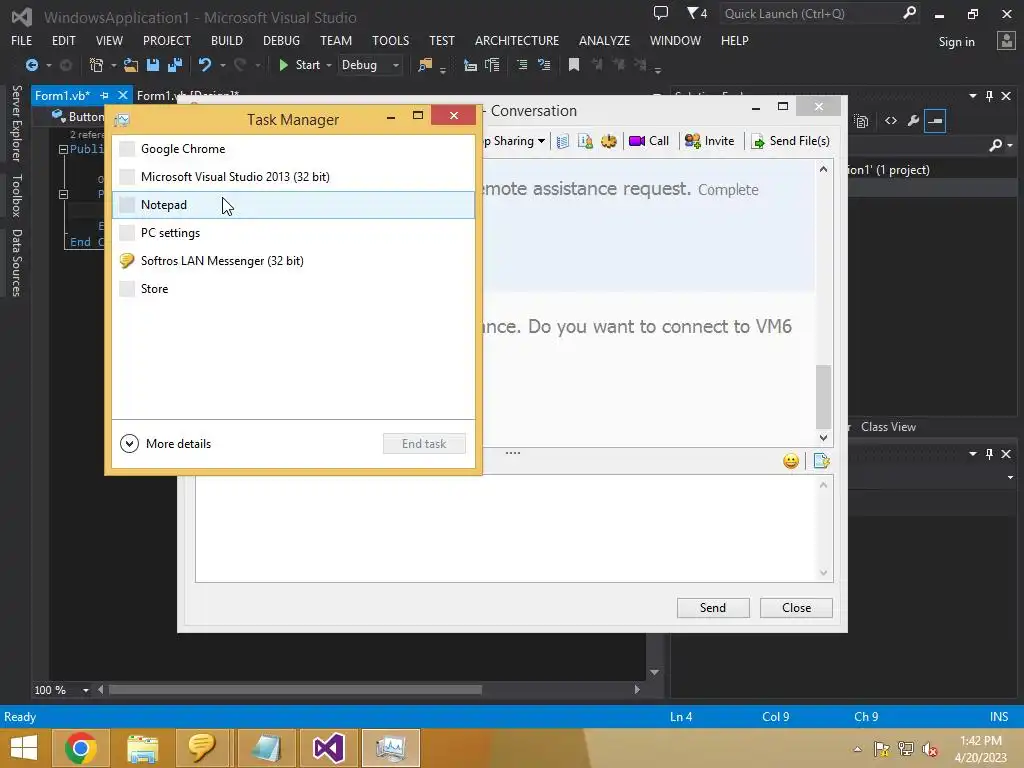
Task: Click the Preview Selected Items icon in Solution Explorer
Action: pyautogui.click(x=935, y=121)
